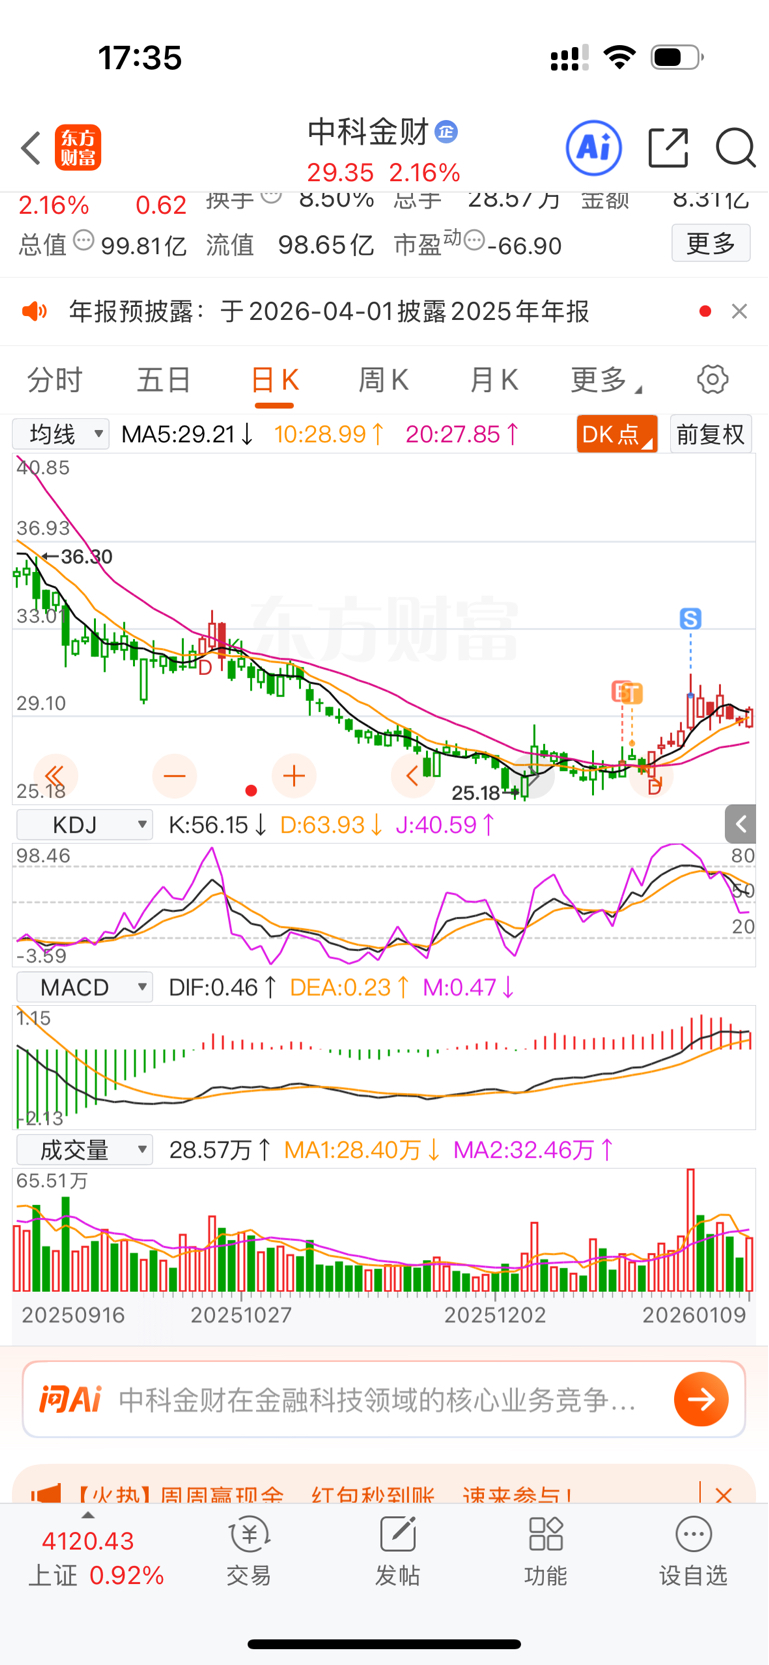The width and height of the screenshot is (769, 1665).
Task: Tap MA5:29.21 value
Action: 187,434
